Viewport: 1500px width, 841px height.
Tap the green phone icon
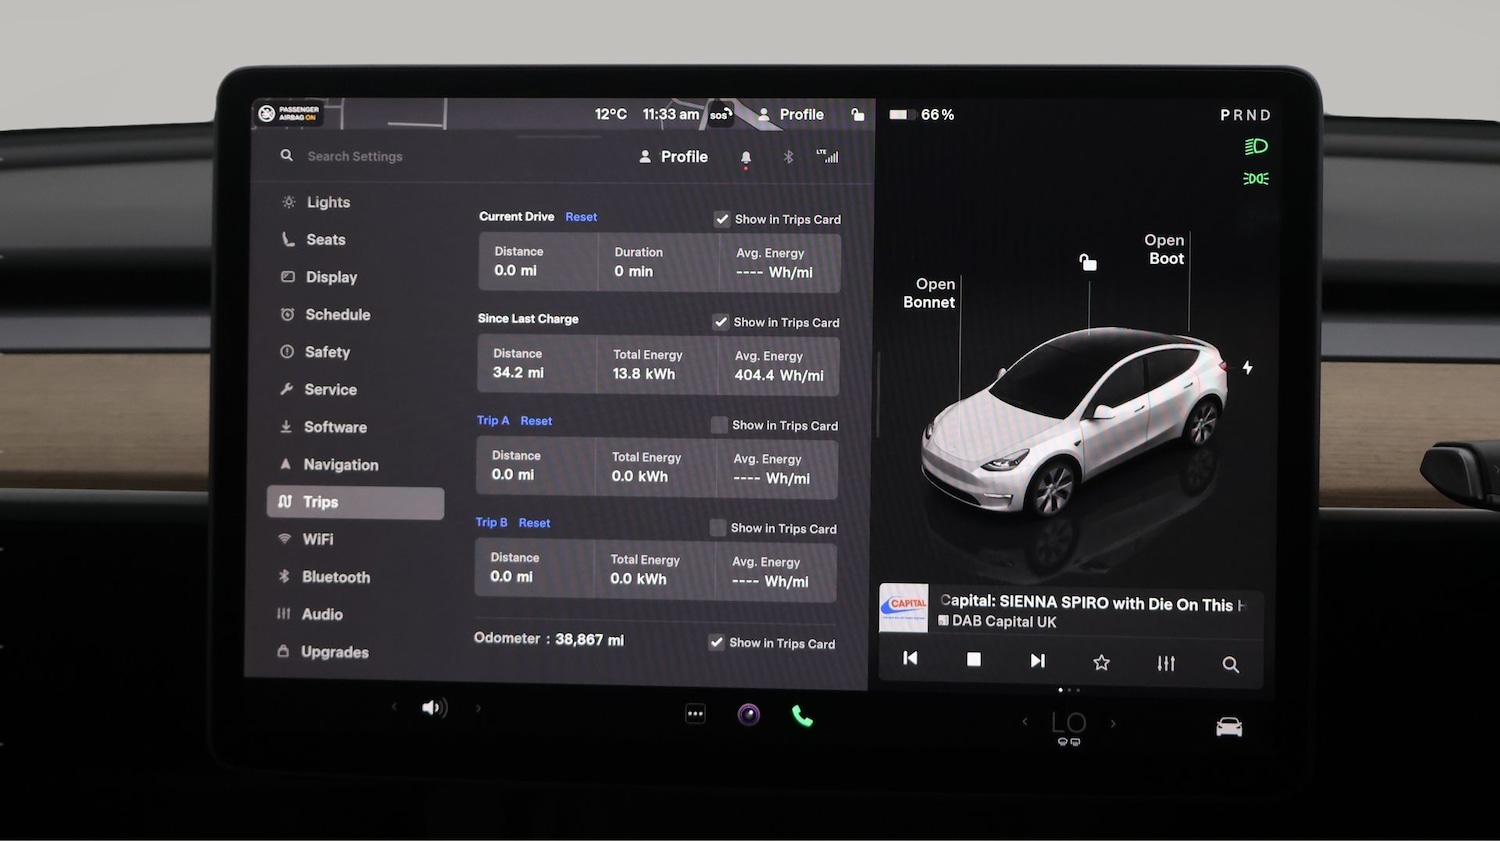[x=801, y=714]
